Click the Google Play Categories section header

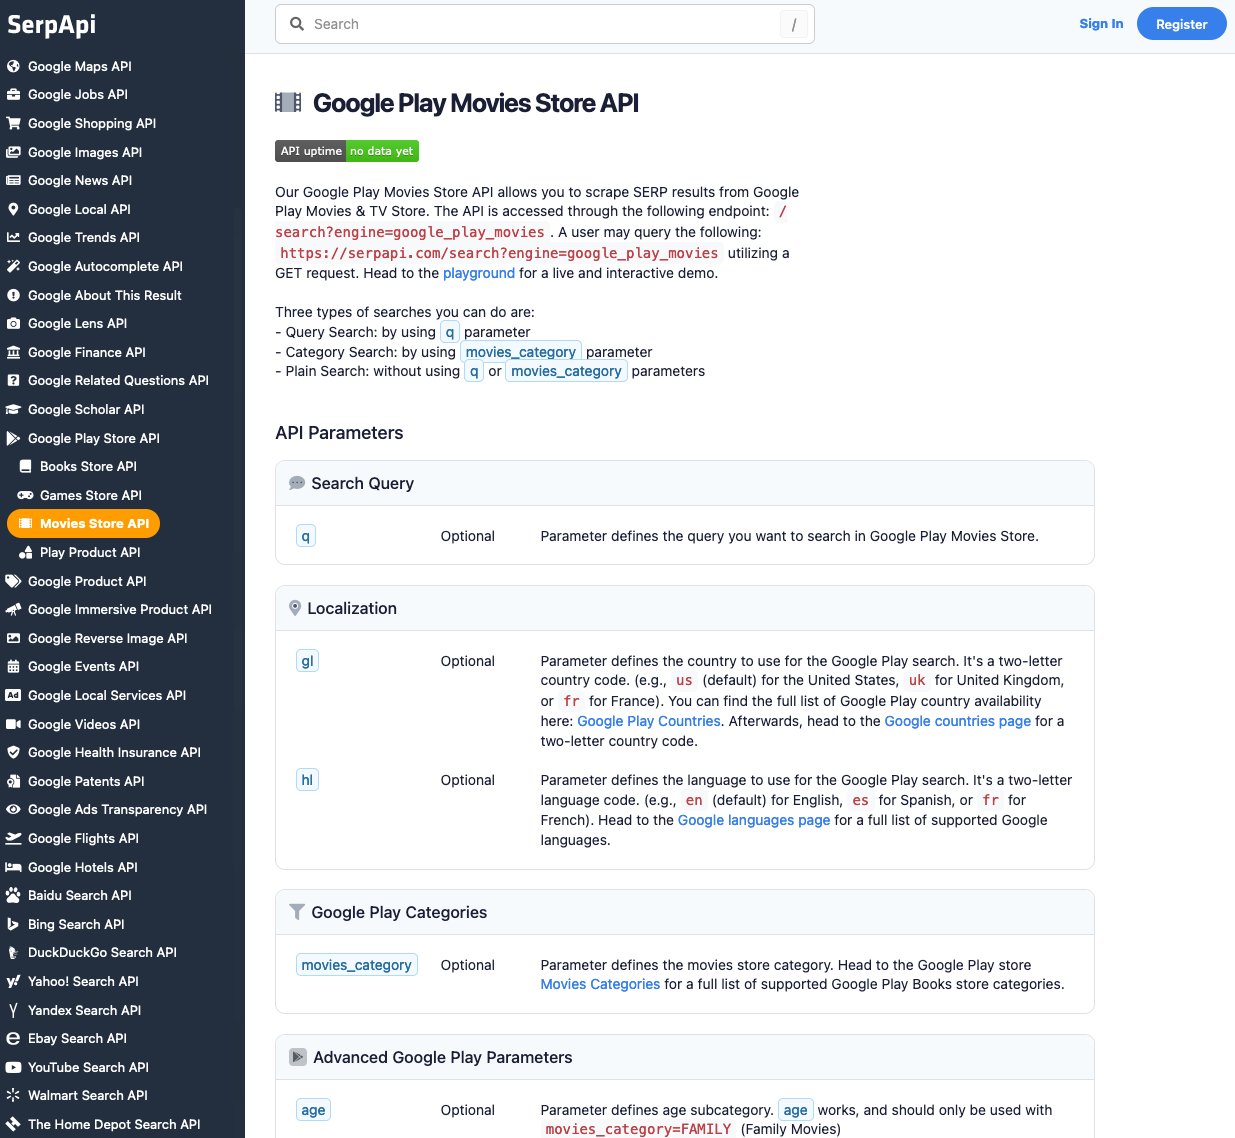coord(685,912)
